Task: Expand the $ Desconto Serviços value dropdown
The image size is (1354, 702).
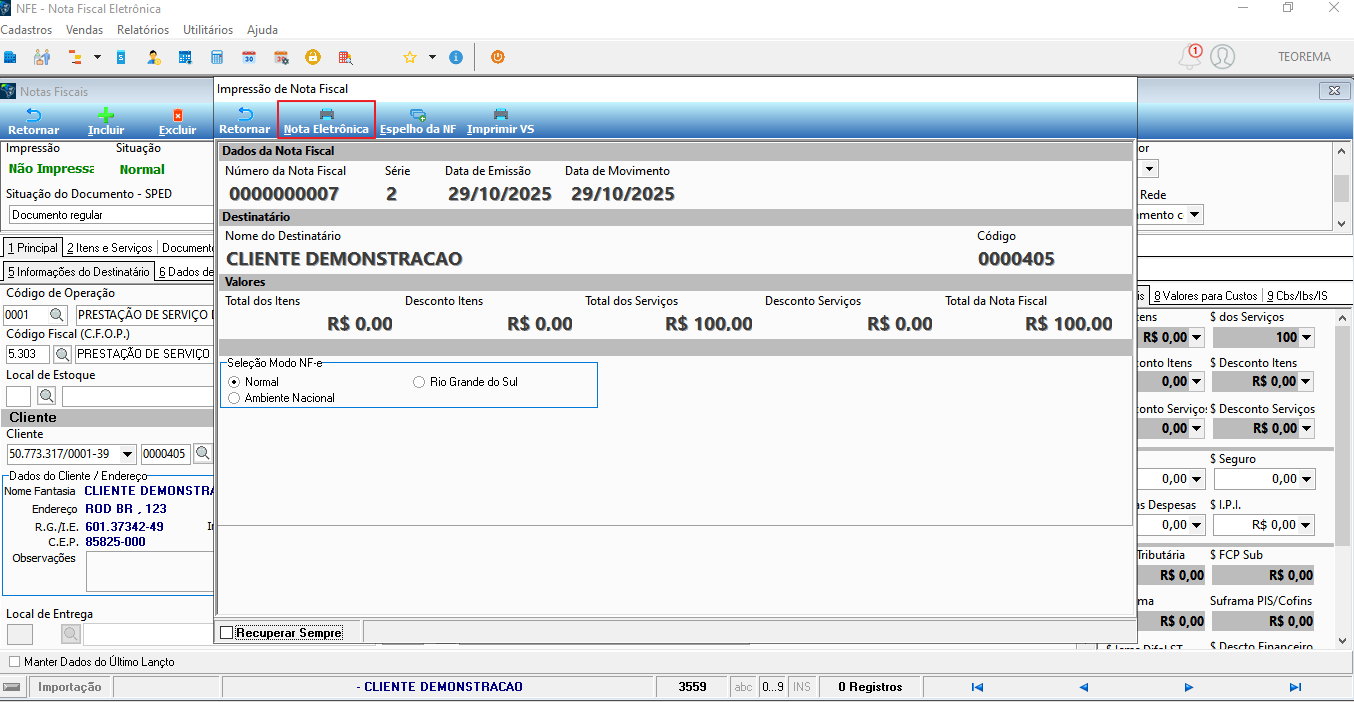Action: tap(1306, 428)
